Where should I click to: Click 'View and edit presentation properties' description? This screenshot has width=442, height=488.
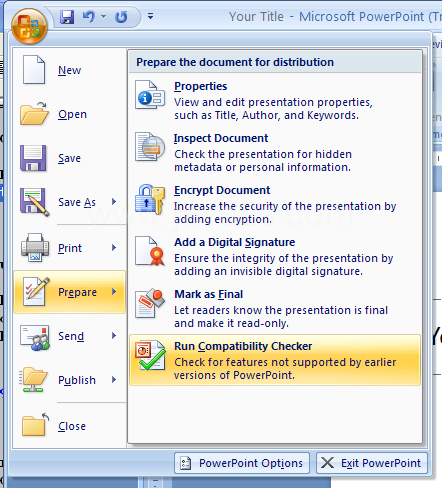(273, 109)
